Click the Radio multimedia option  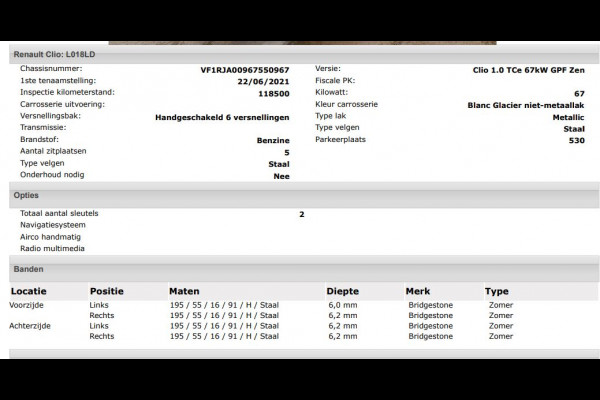52,248
